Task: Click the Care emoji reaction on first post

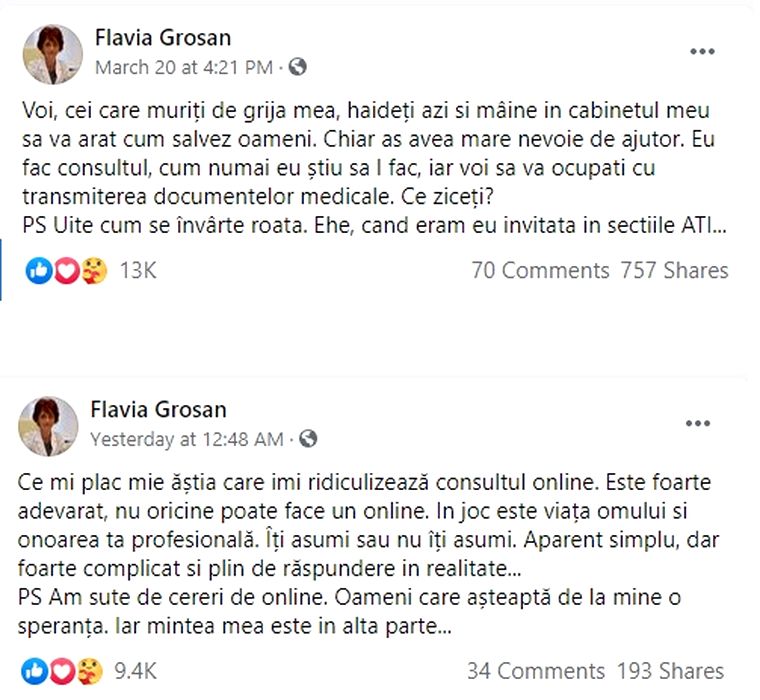Action: pyautogui.click(x=91, y=270)
